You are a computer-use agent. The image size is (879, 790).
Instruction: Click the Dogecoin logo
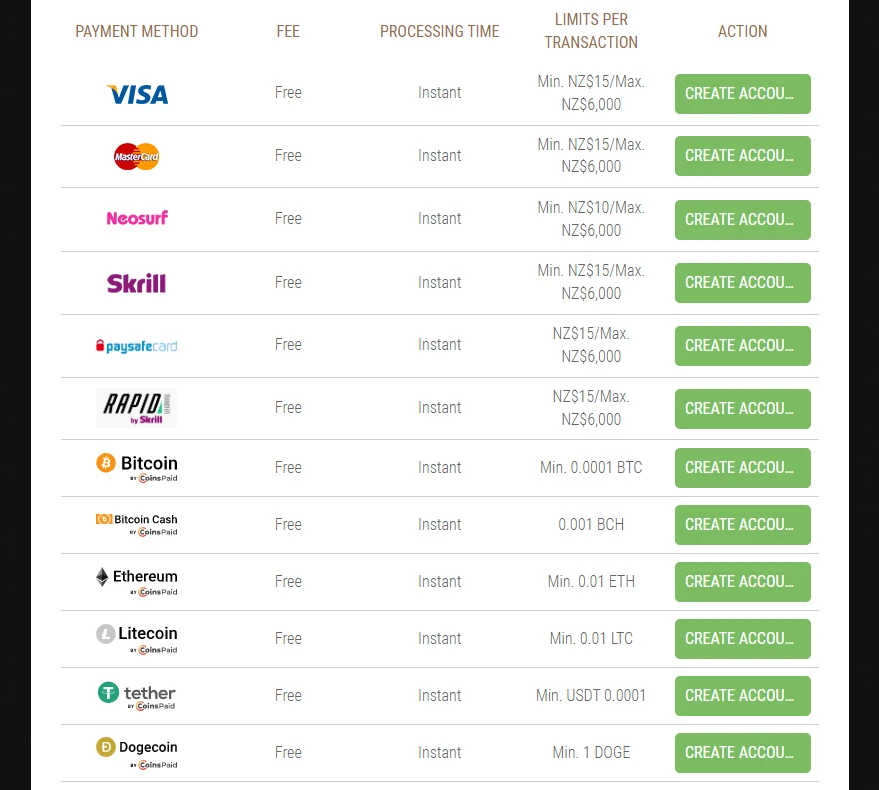point(137,751)
